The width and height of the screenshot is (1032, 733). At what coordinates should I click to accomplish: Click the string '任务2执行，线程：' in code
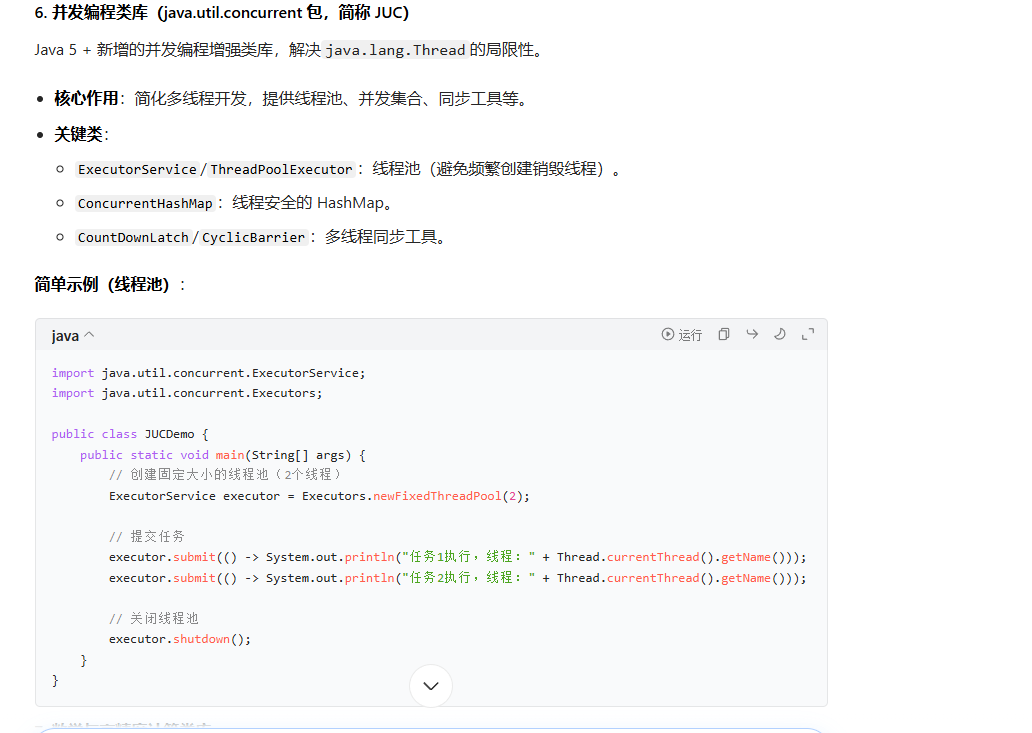point(469,578)
